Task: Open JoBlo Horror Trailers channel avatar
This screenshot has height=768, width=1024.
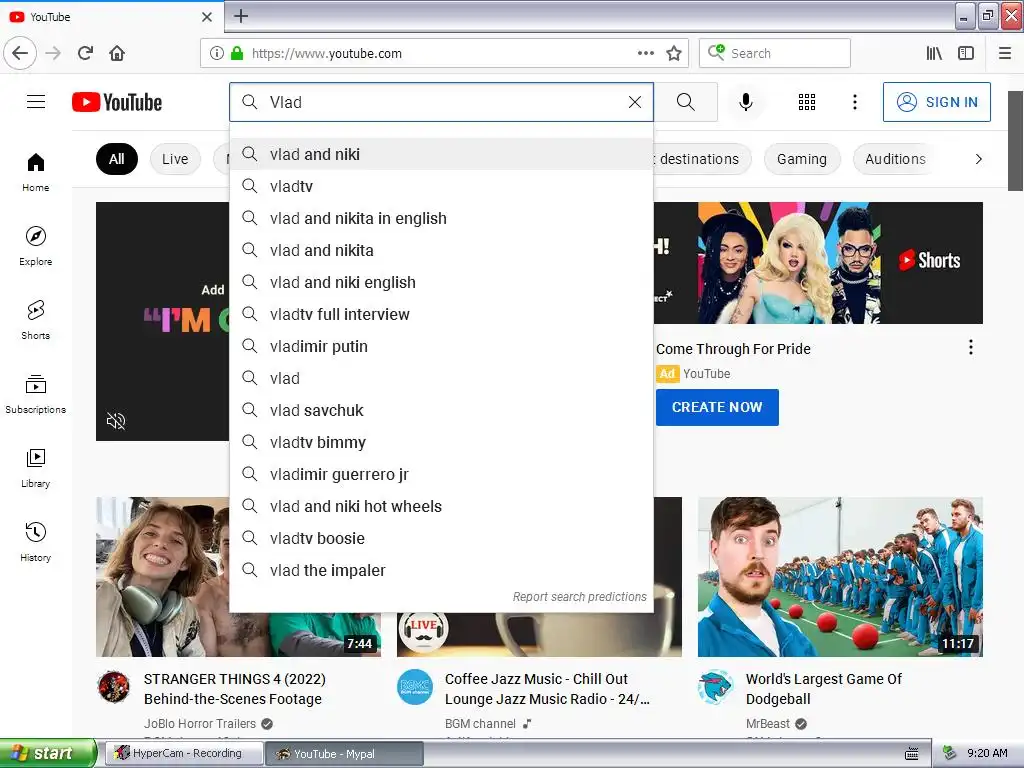Action: point(114,687)
